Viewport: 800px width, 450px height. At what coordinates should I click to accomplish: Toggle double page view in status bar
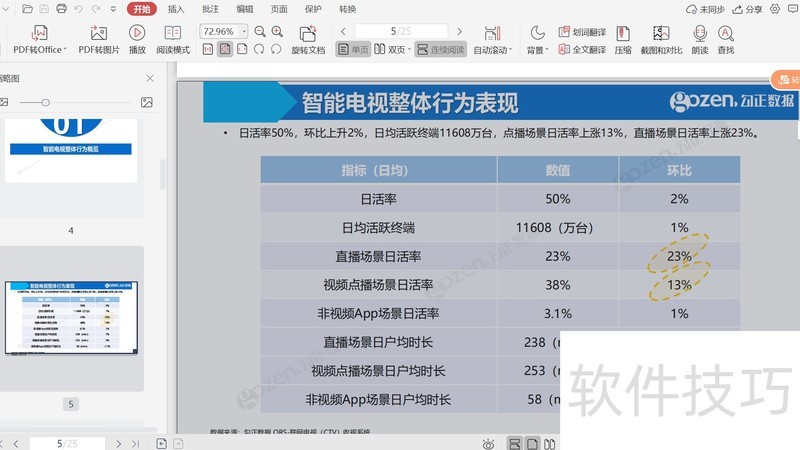coord(549,443)
